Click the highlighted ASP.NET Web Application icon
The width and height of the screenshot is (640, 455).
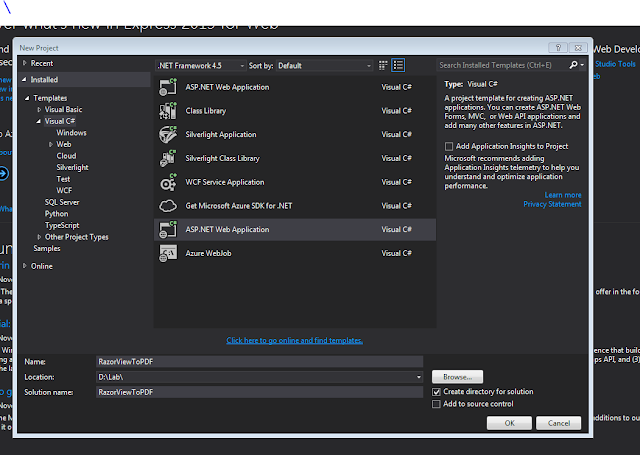click(x=168, y=229)
